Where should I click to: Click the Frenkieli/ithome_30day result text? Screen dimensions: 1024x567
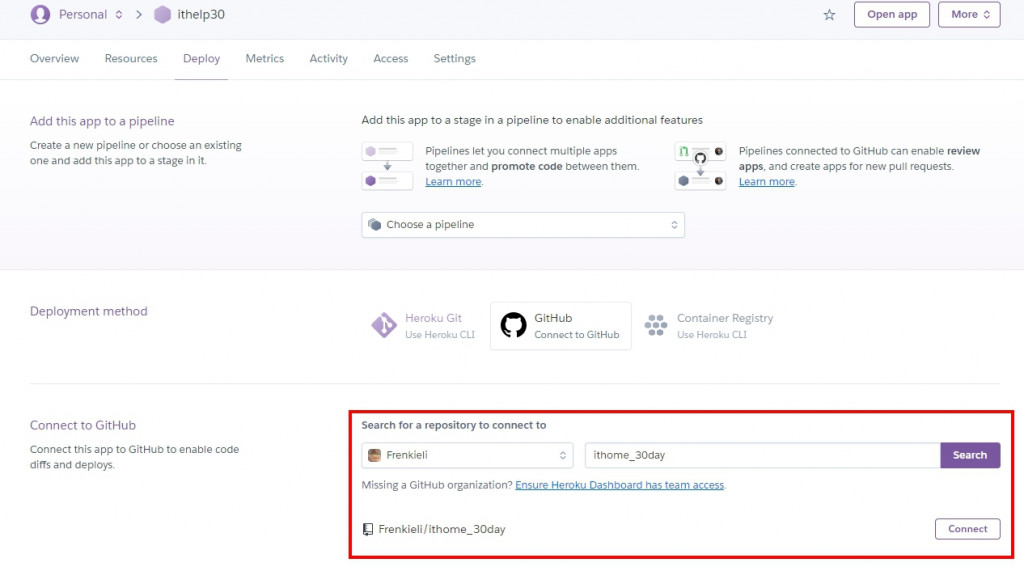pos(441,529)
